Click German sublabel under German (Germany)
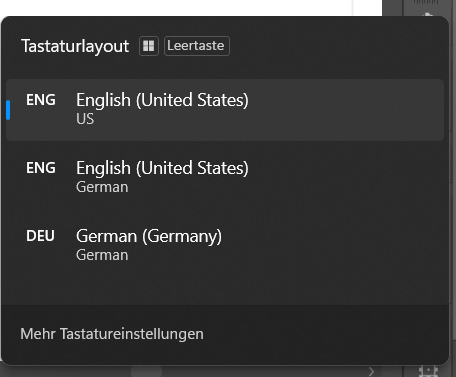This screenshot has height=377, width=456. click(102, 255)
